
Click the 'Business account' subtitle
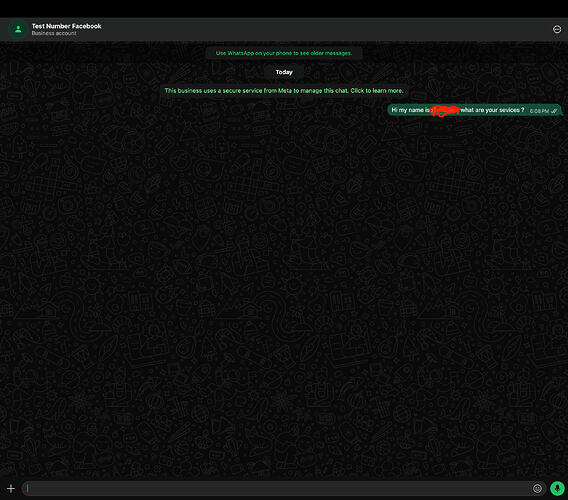[x=54, y=33]
